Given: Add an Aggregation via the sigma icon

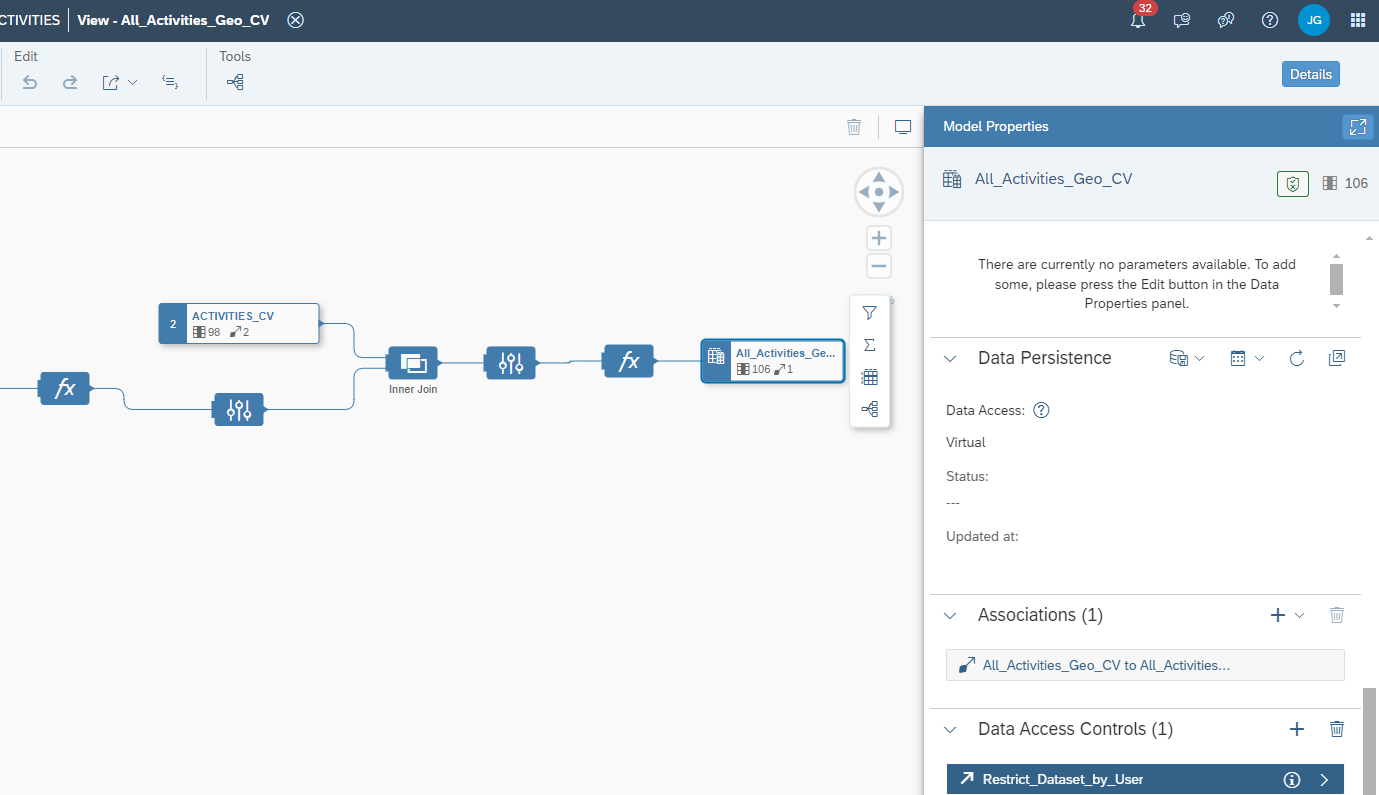Looking at the screenshot, I should (869, 344).
